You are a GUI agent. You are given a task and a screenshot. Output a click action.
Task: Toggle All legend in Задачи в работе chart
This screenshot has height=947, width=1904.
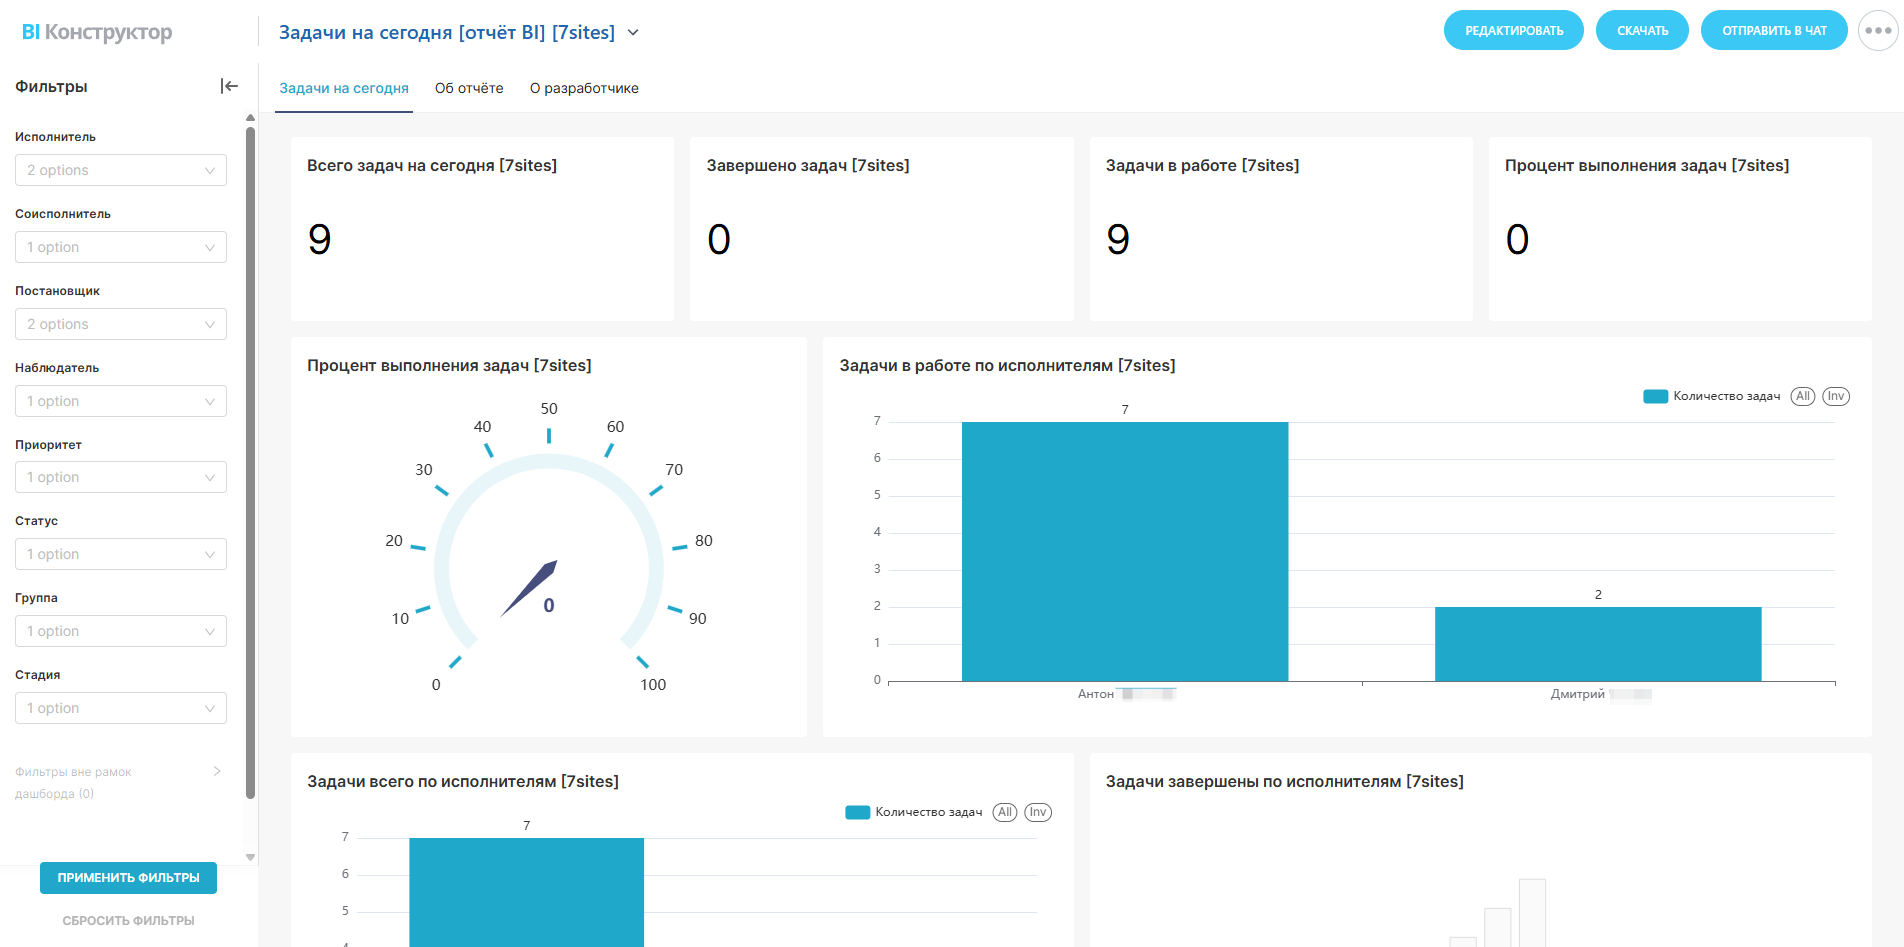coord(1803,396)
